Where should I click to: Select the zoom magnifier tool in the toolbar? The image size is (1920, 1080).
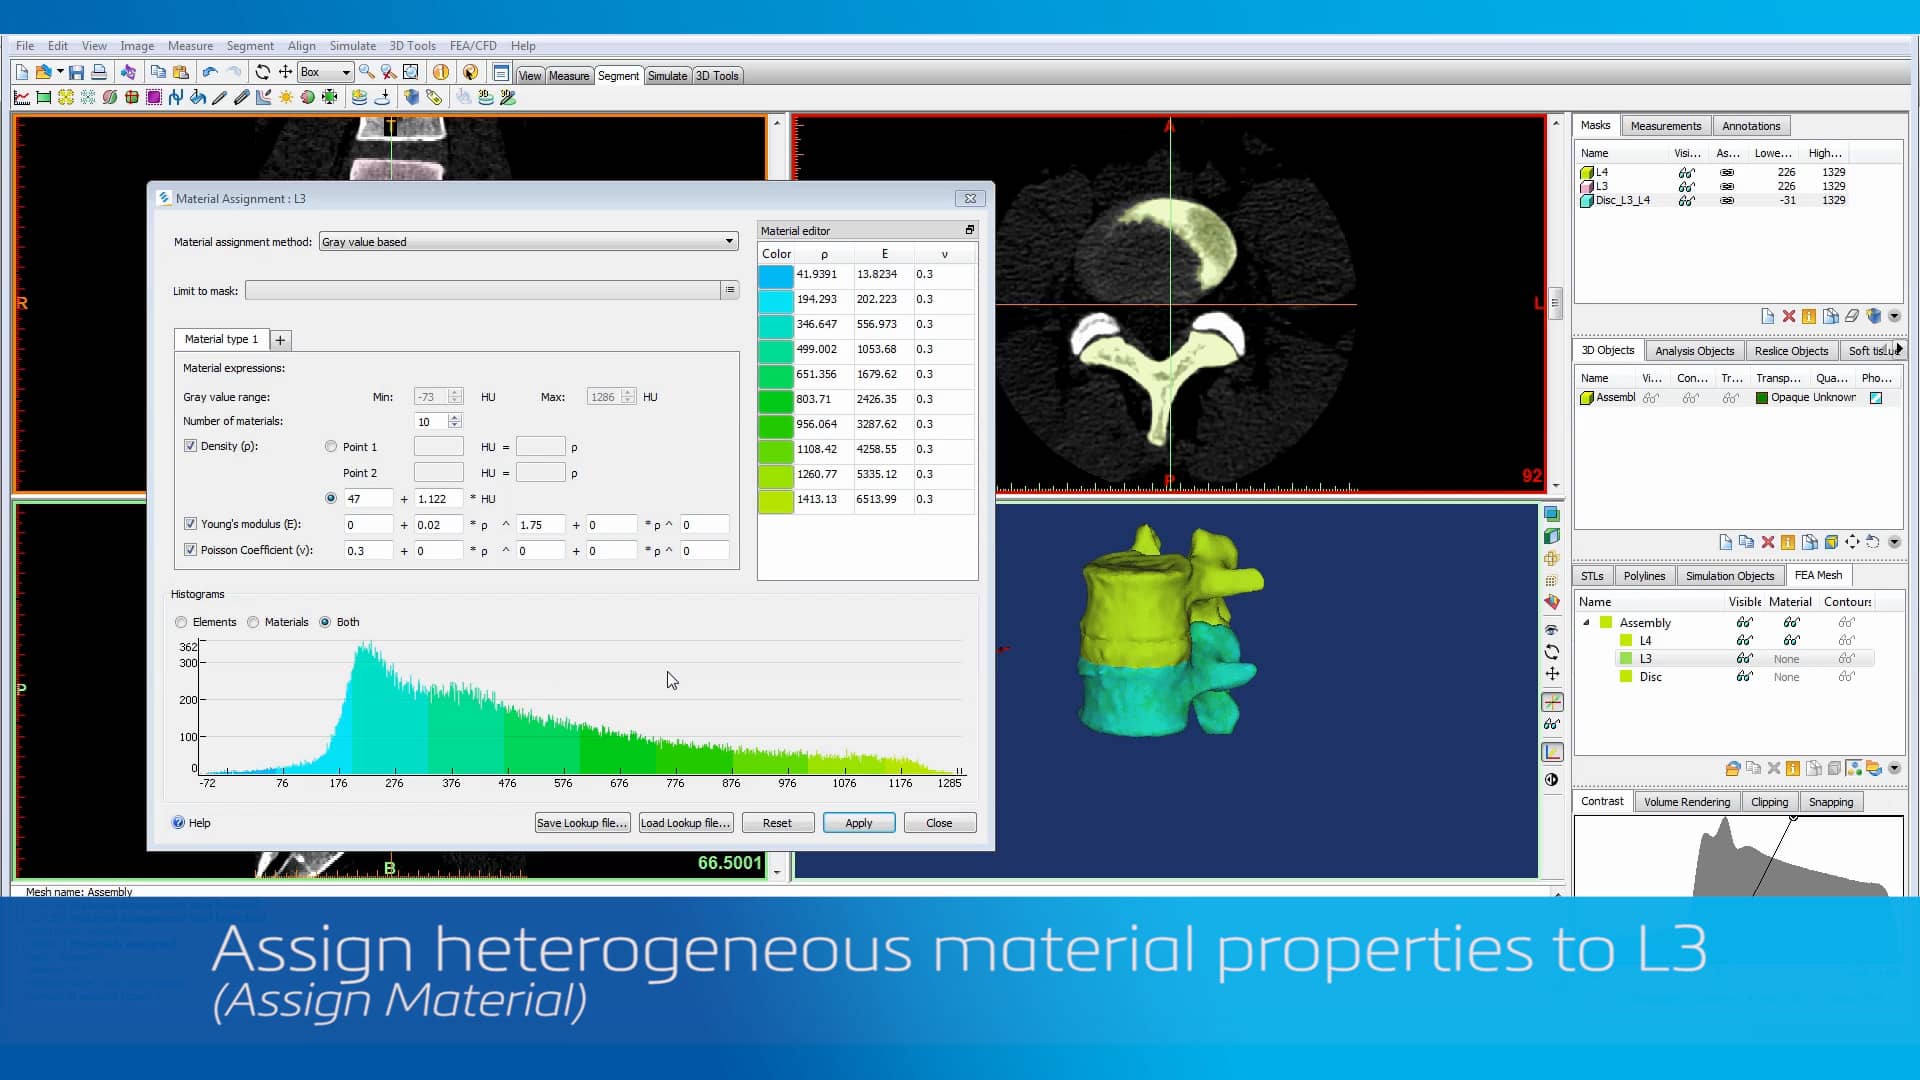367,72
